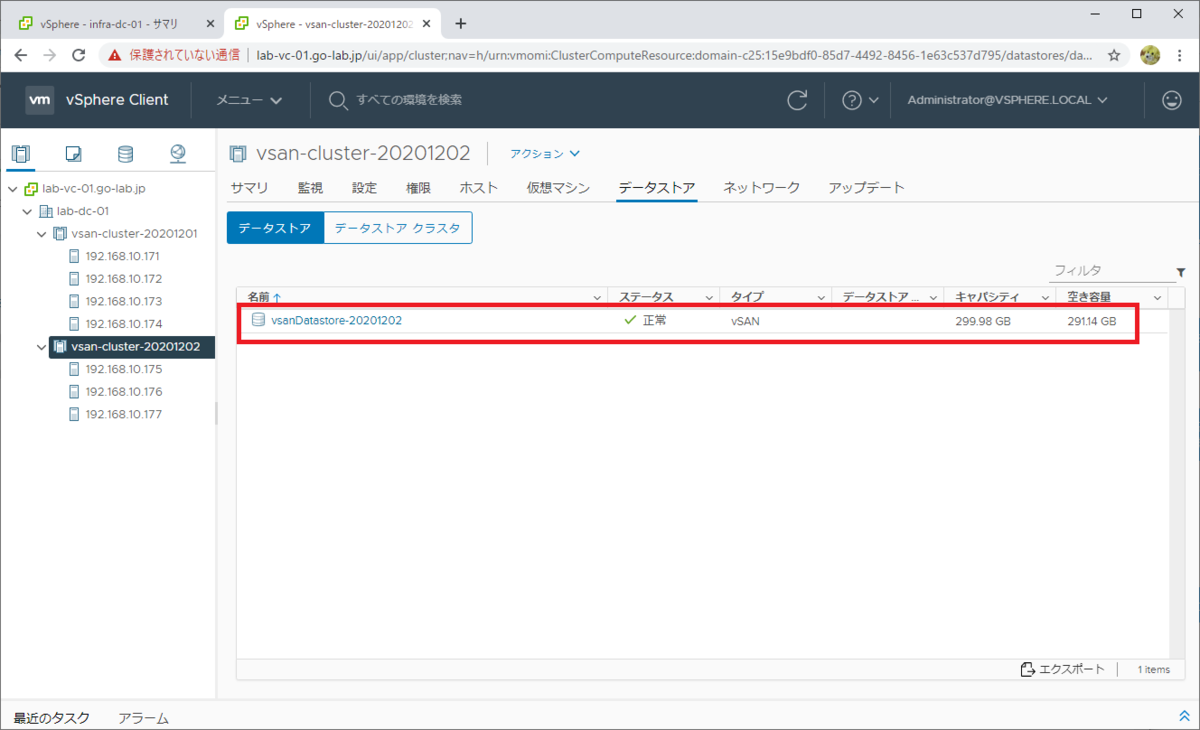Open Administrator@VSPHERE.LOCAL user menu

coord(1007,100)
